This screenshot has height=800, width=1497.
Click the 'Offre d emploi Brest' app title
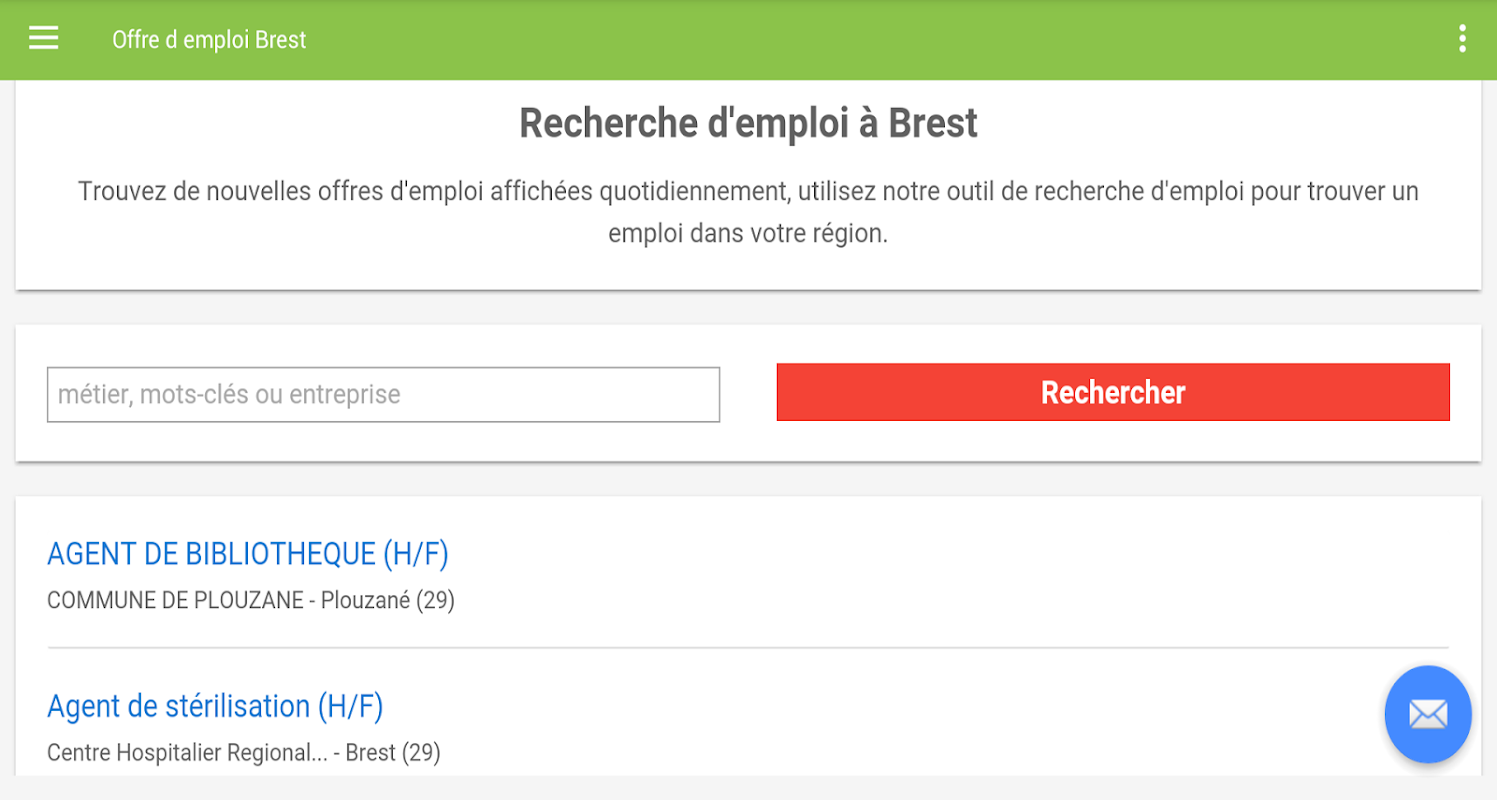click(209, 40)
